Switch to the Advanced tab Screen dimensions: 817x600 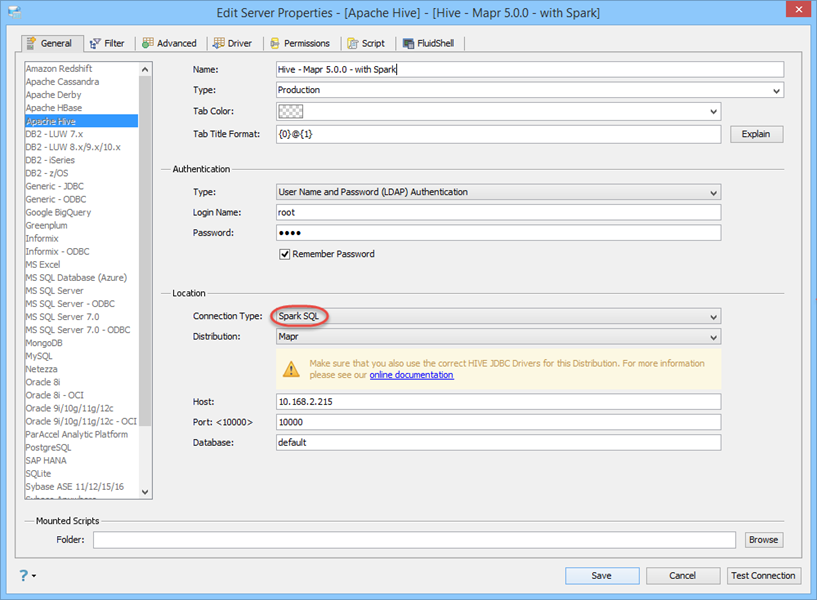tap(170, 43)
